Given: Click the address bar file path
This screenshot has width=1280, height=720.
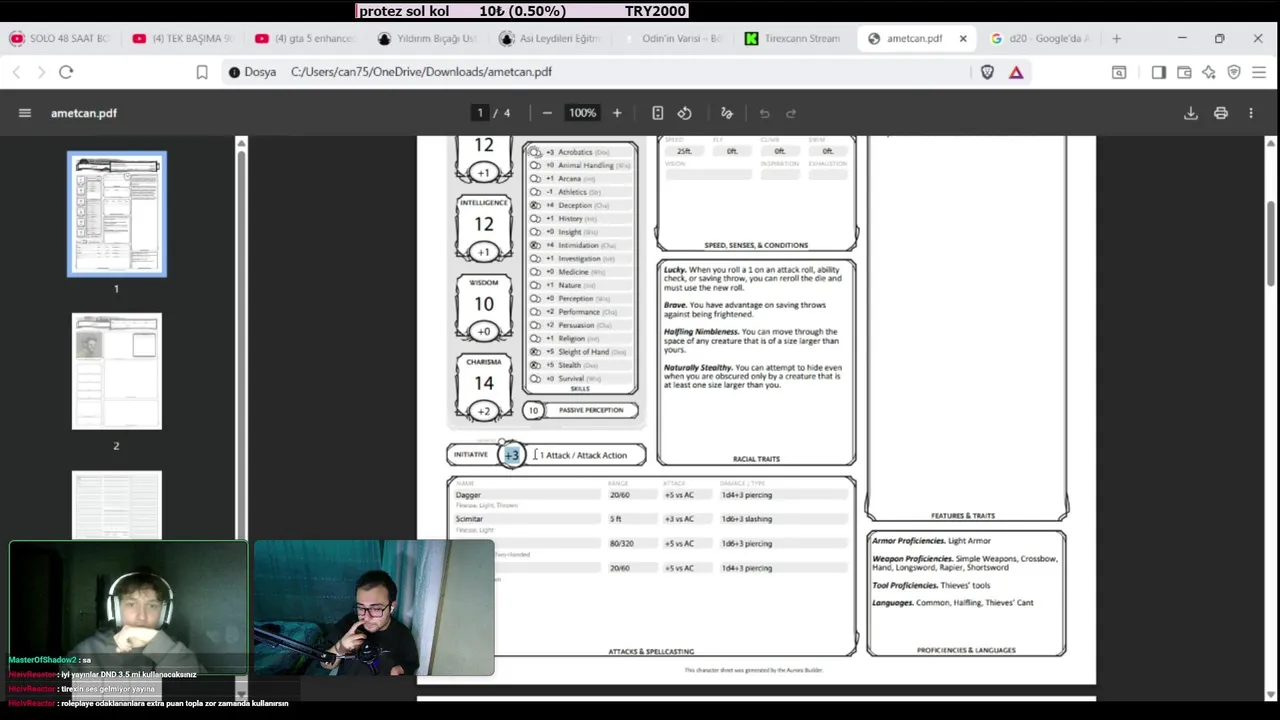Looking at the screenshot, I should (421, 72).
